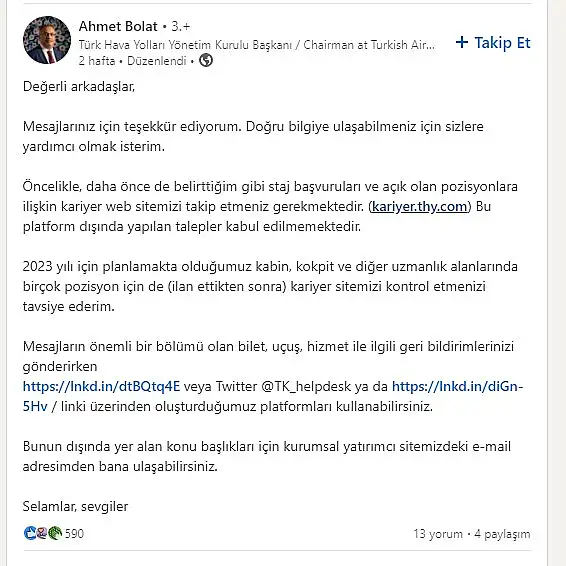Open the lnkd.in/diGn-5Hv link
This screenshot has height=566, width=566.
pos(273,396)
